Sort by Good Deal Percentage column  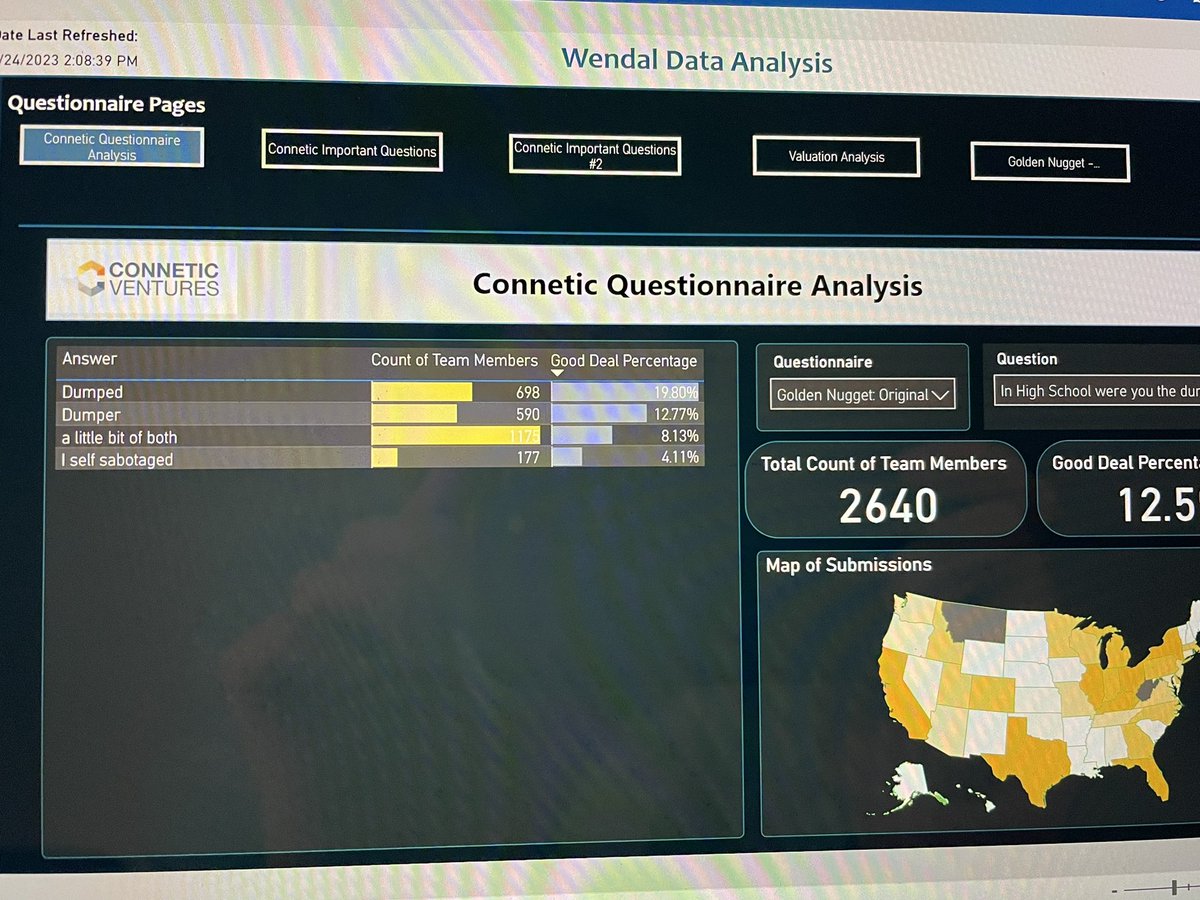tap(624, 361)
